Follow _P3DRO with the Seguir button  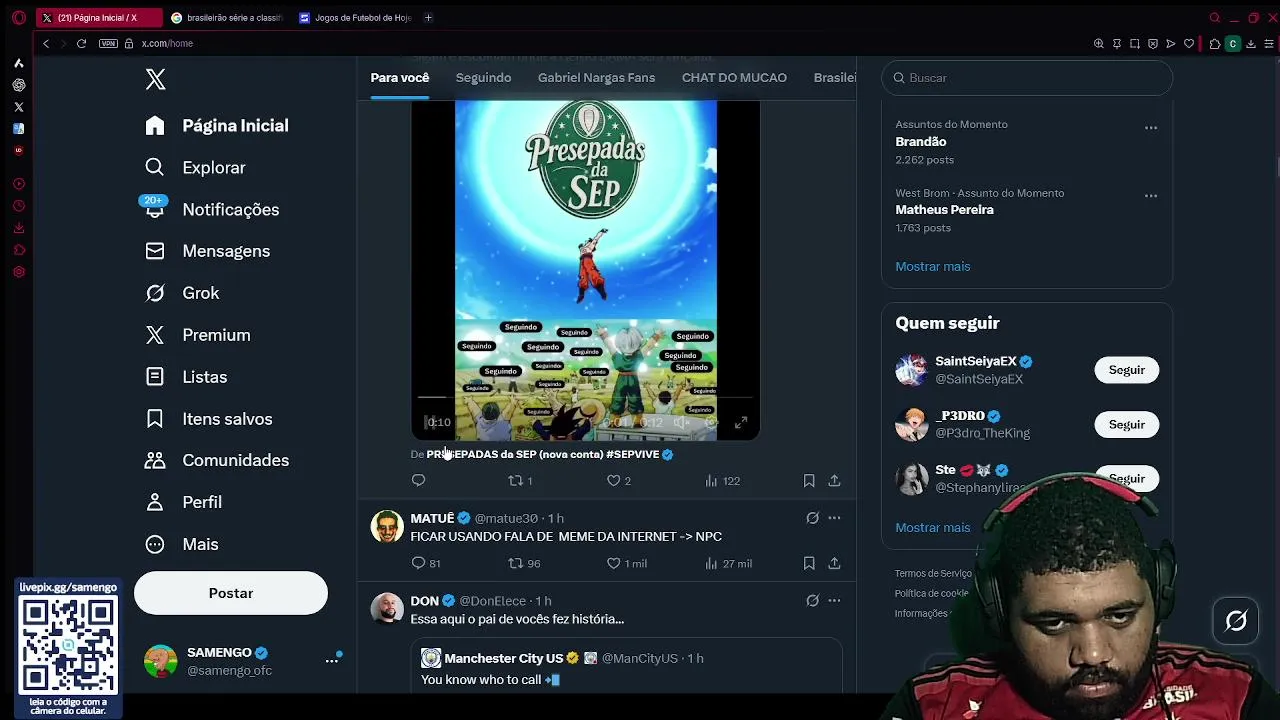coord(1126,424)
